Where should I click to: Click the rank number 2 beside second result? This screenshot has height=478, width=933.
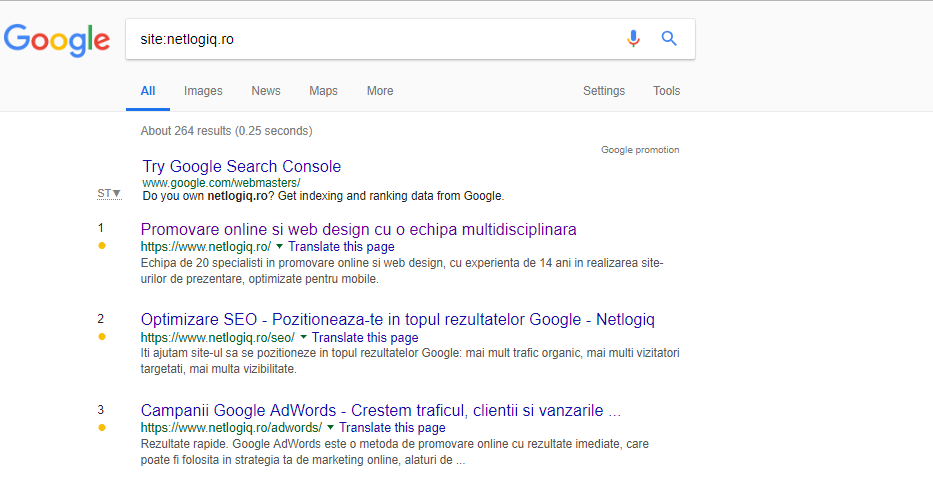(101, 319)
